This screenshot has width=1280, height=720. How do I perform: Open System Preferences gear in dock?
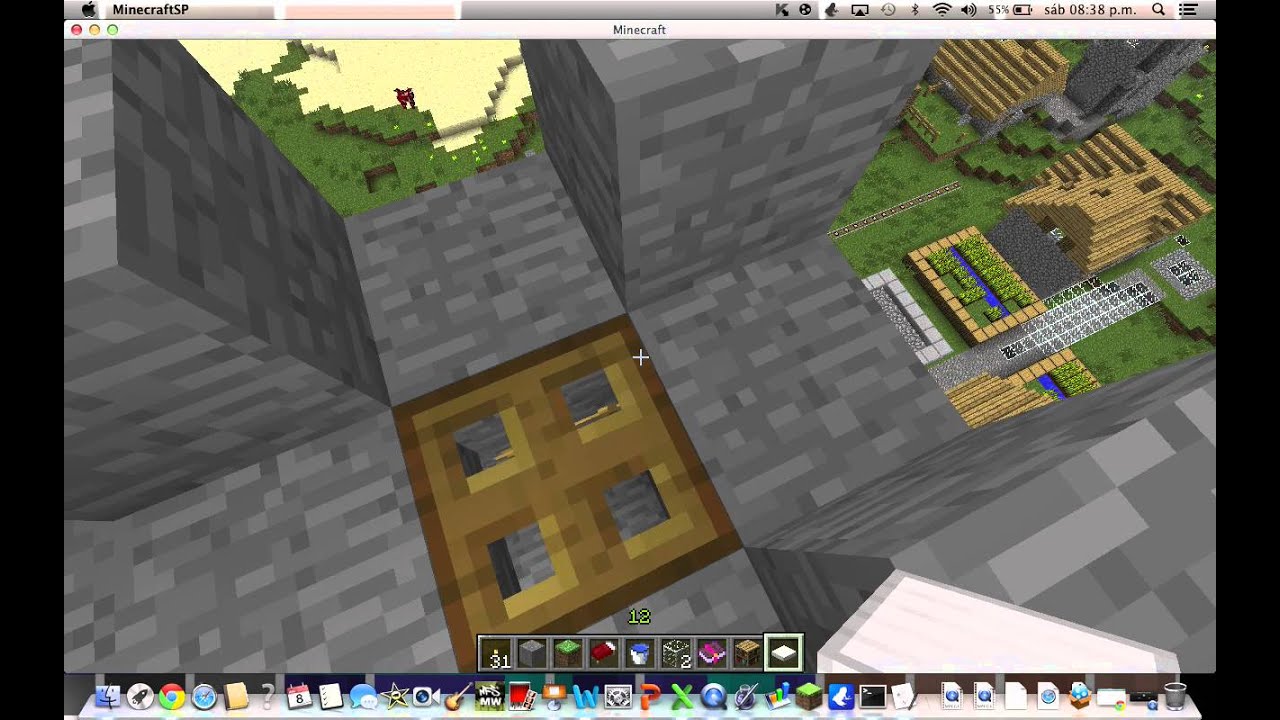pos(618,695)
